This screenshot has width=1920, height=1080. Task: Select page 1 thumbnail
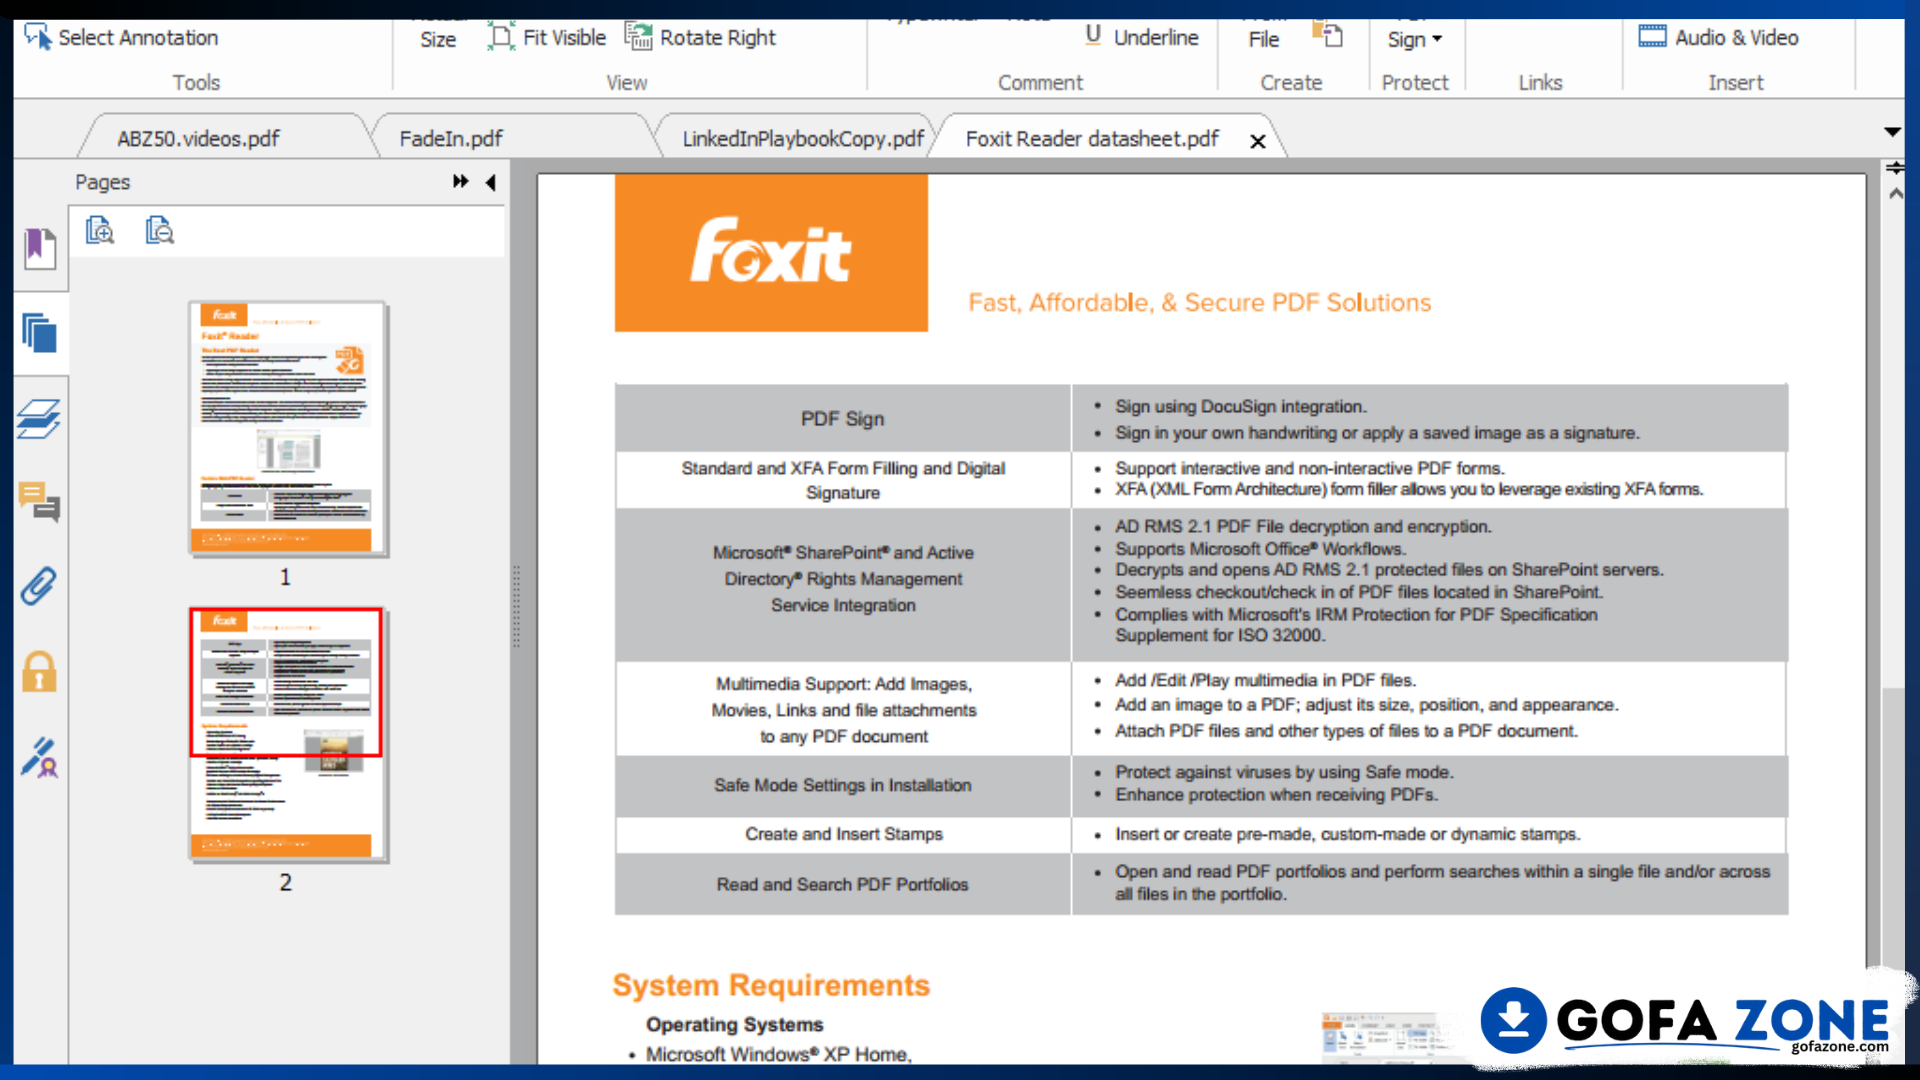click(x=287, y=429)
